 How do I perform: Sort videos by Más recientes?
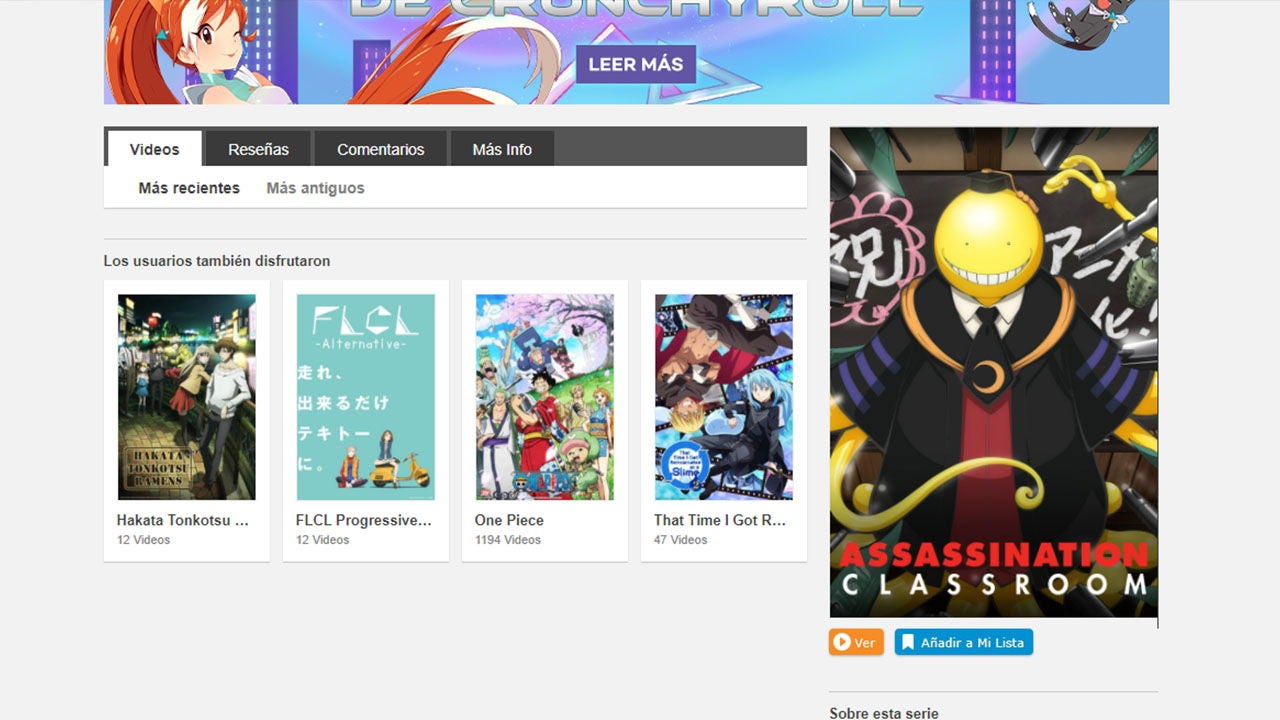(x=188, y=188)
